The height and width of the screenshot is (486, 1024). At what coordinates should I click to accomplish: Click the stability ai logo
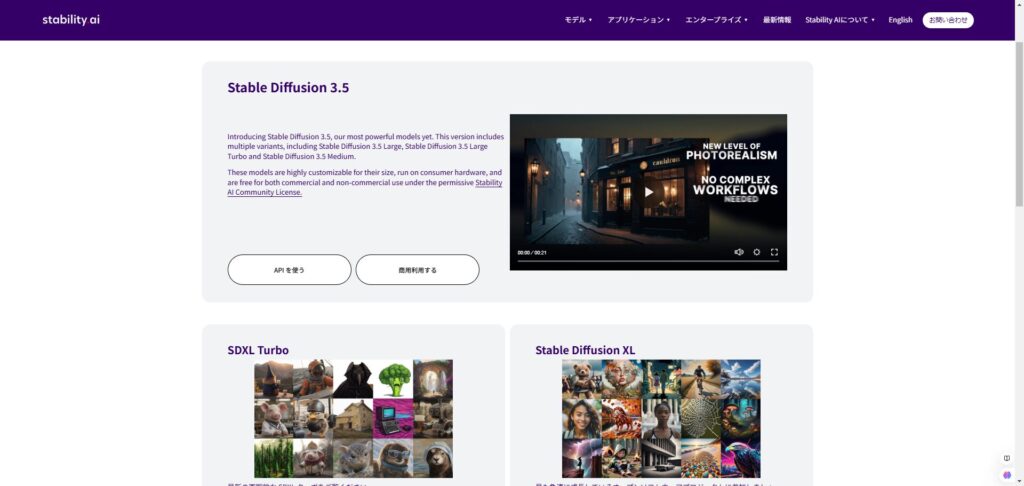tap(71, 20)
